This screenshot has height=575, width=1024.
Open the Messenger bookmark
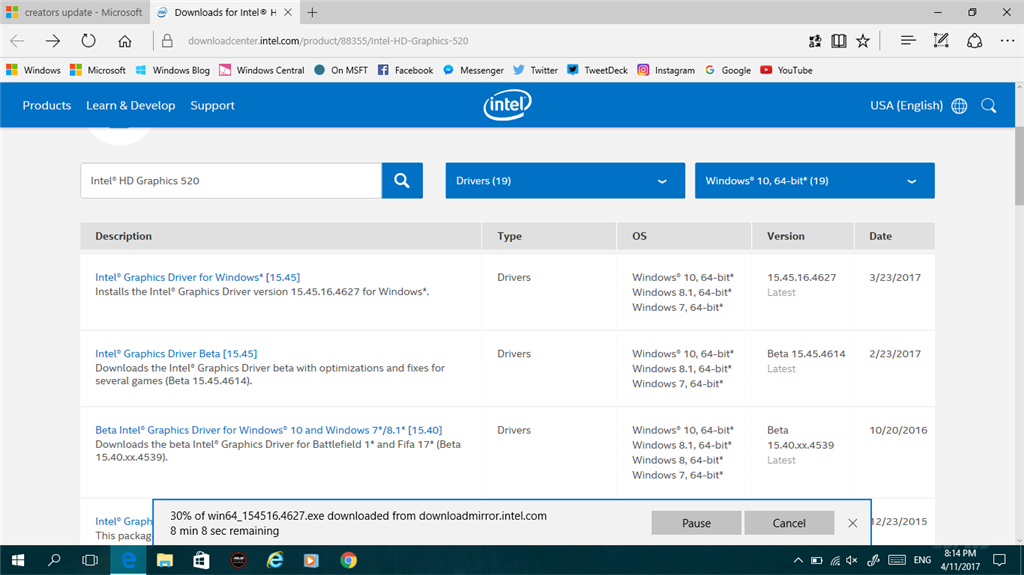pyautogui.click(x=473, y=70)
